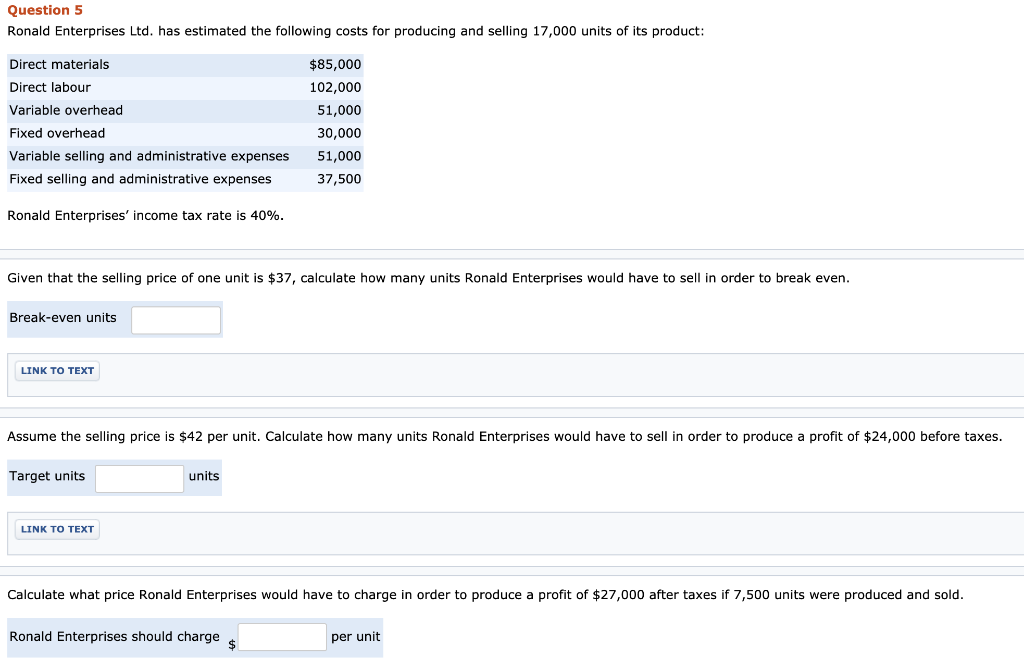Focus the price per unit input field
Viewport: 1024px width, 669px height.
click(282, 637)
